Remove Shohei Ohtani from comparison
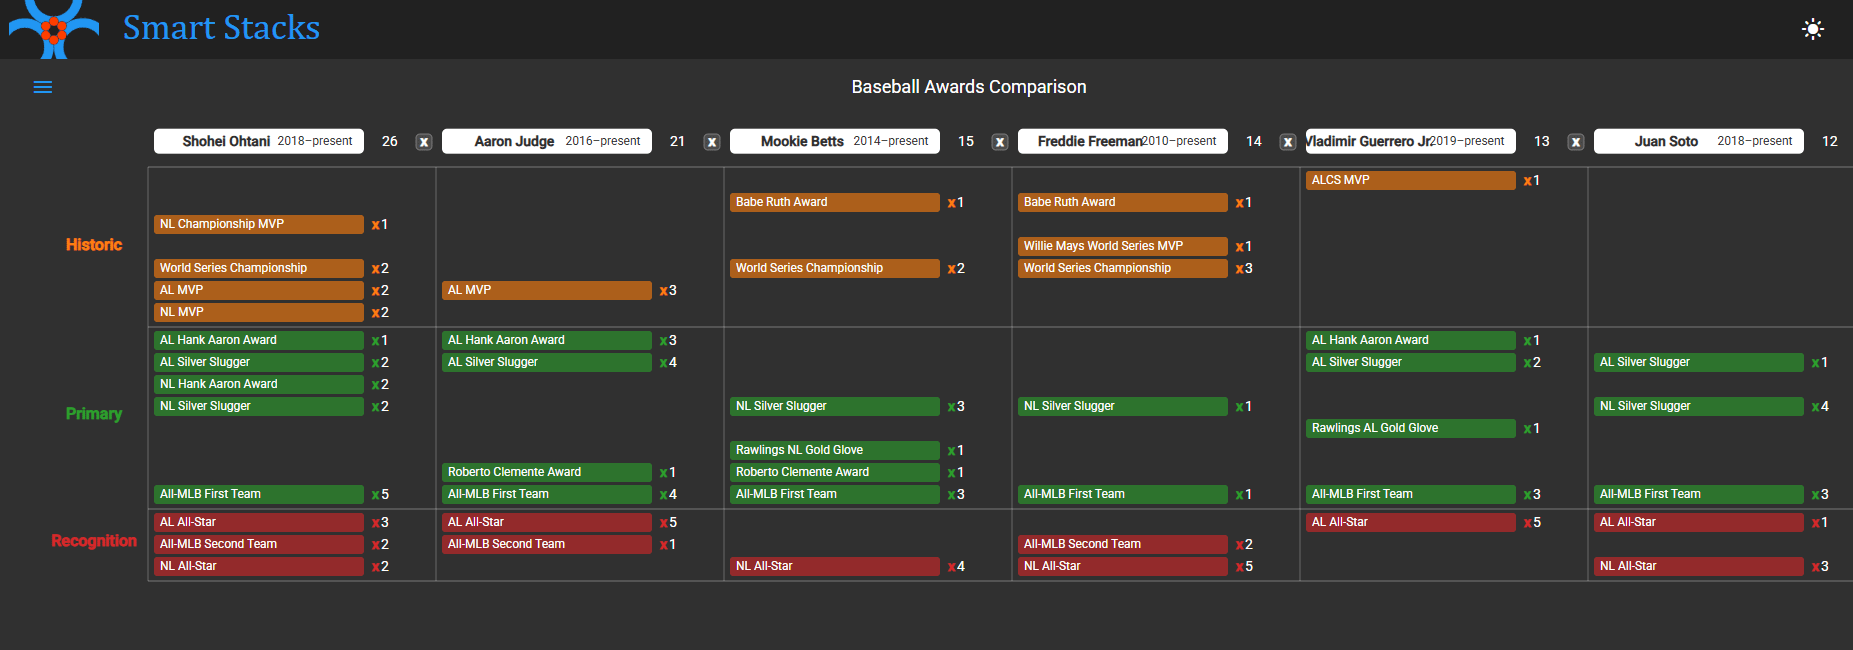 pos(424,142)
